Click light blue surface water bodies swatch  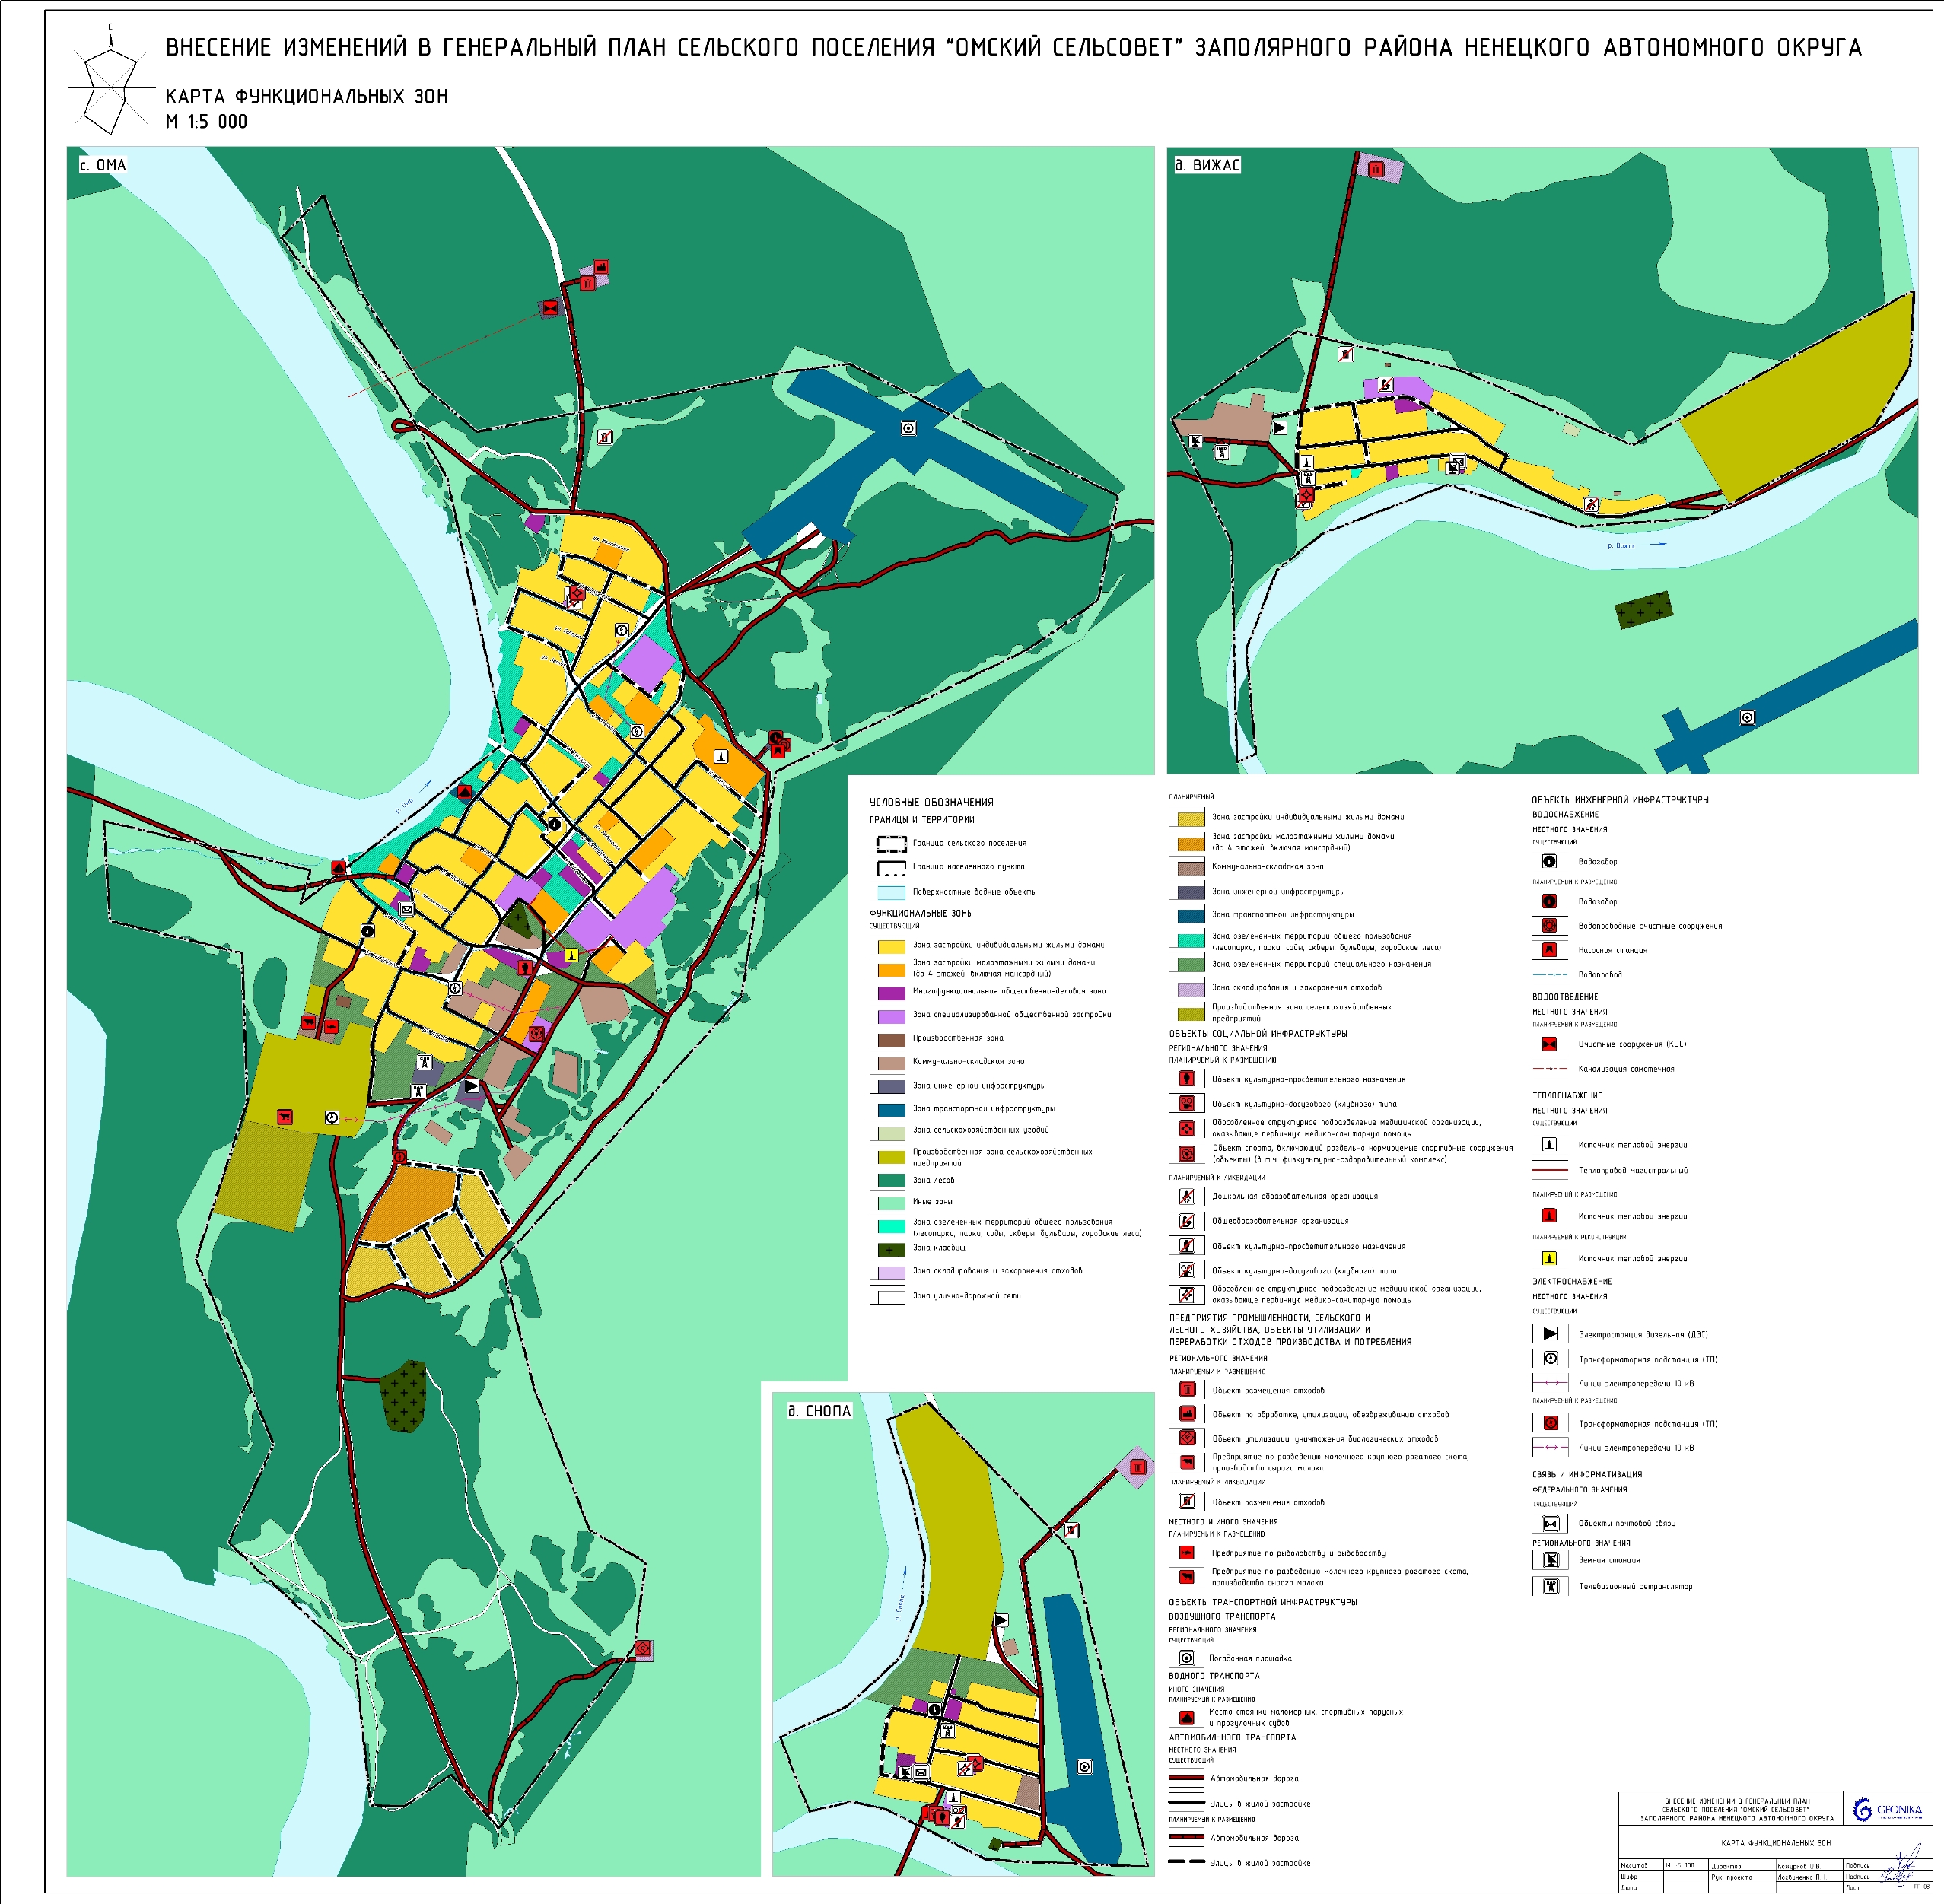coord(891,892)
